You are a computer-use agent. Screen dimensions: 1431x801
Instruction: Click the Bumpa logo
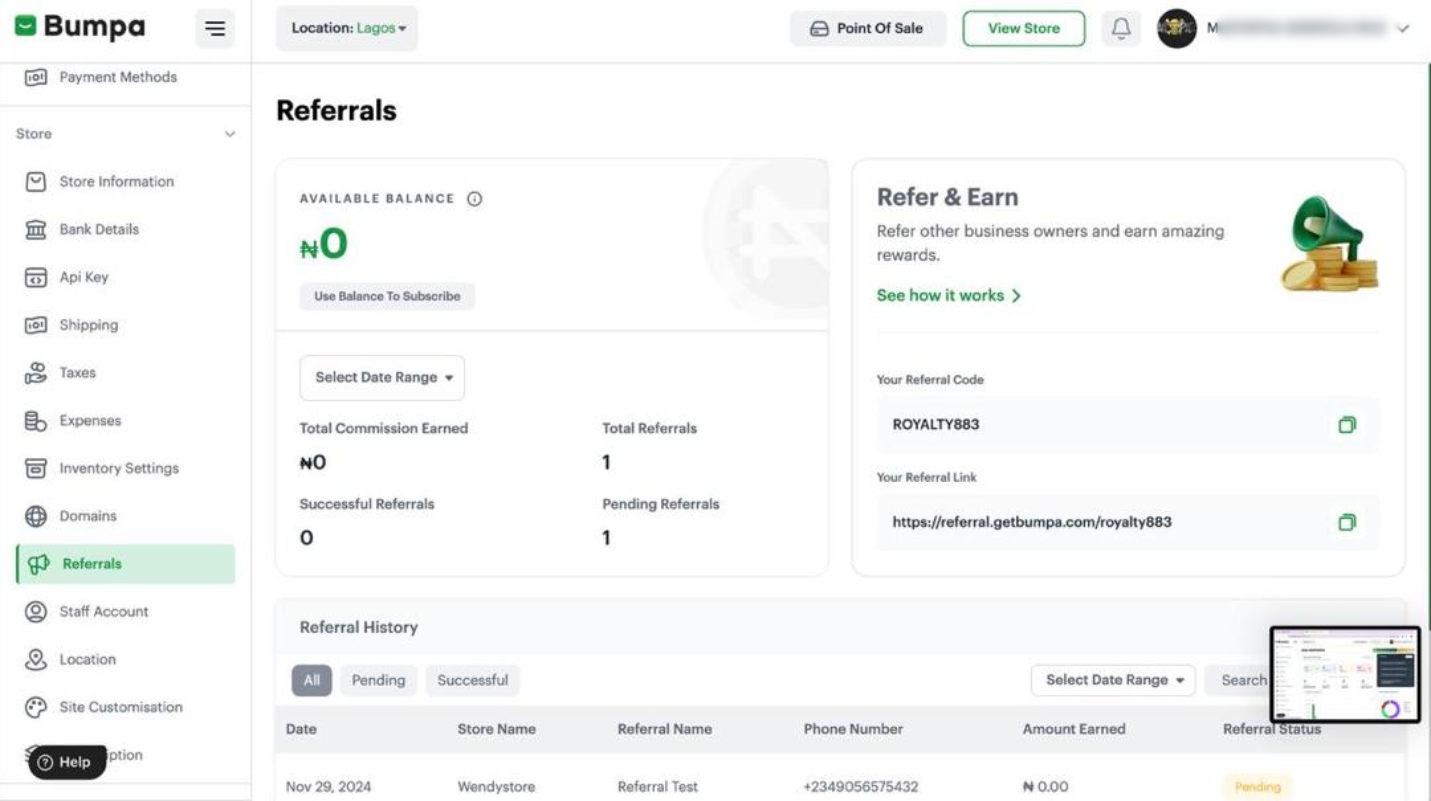tap(79, 27)
